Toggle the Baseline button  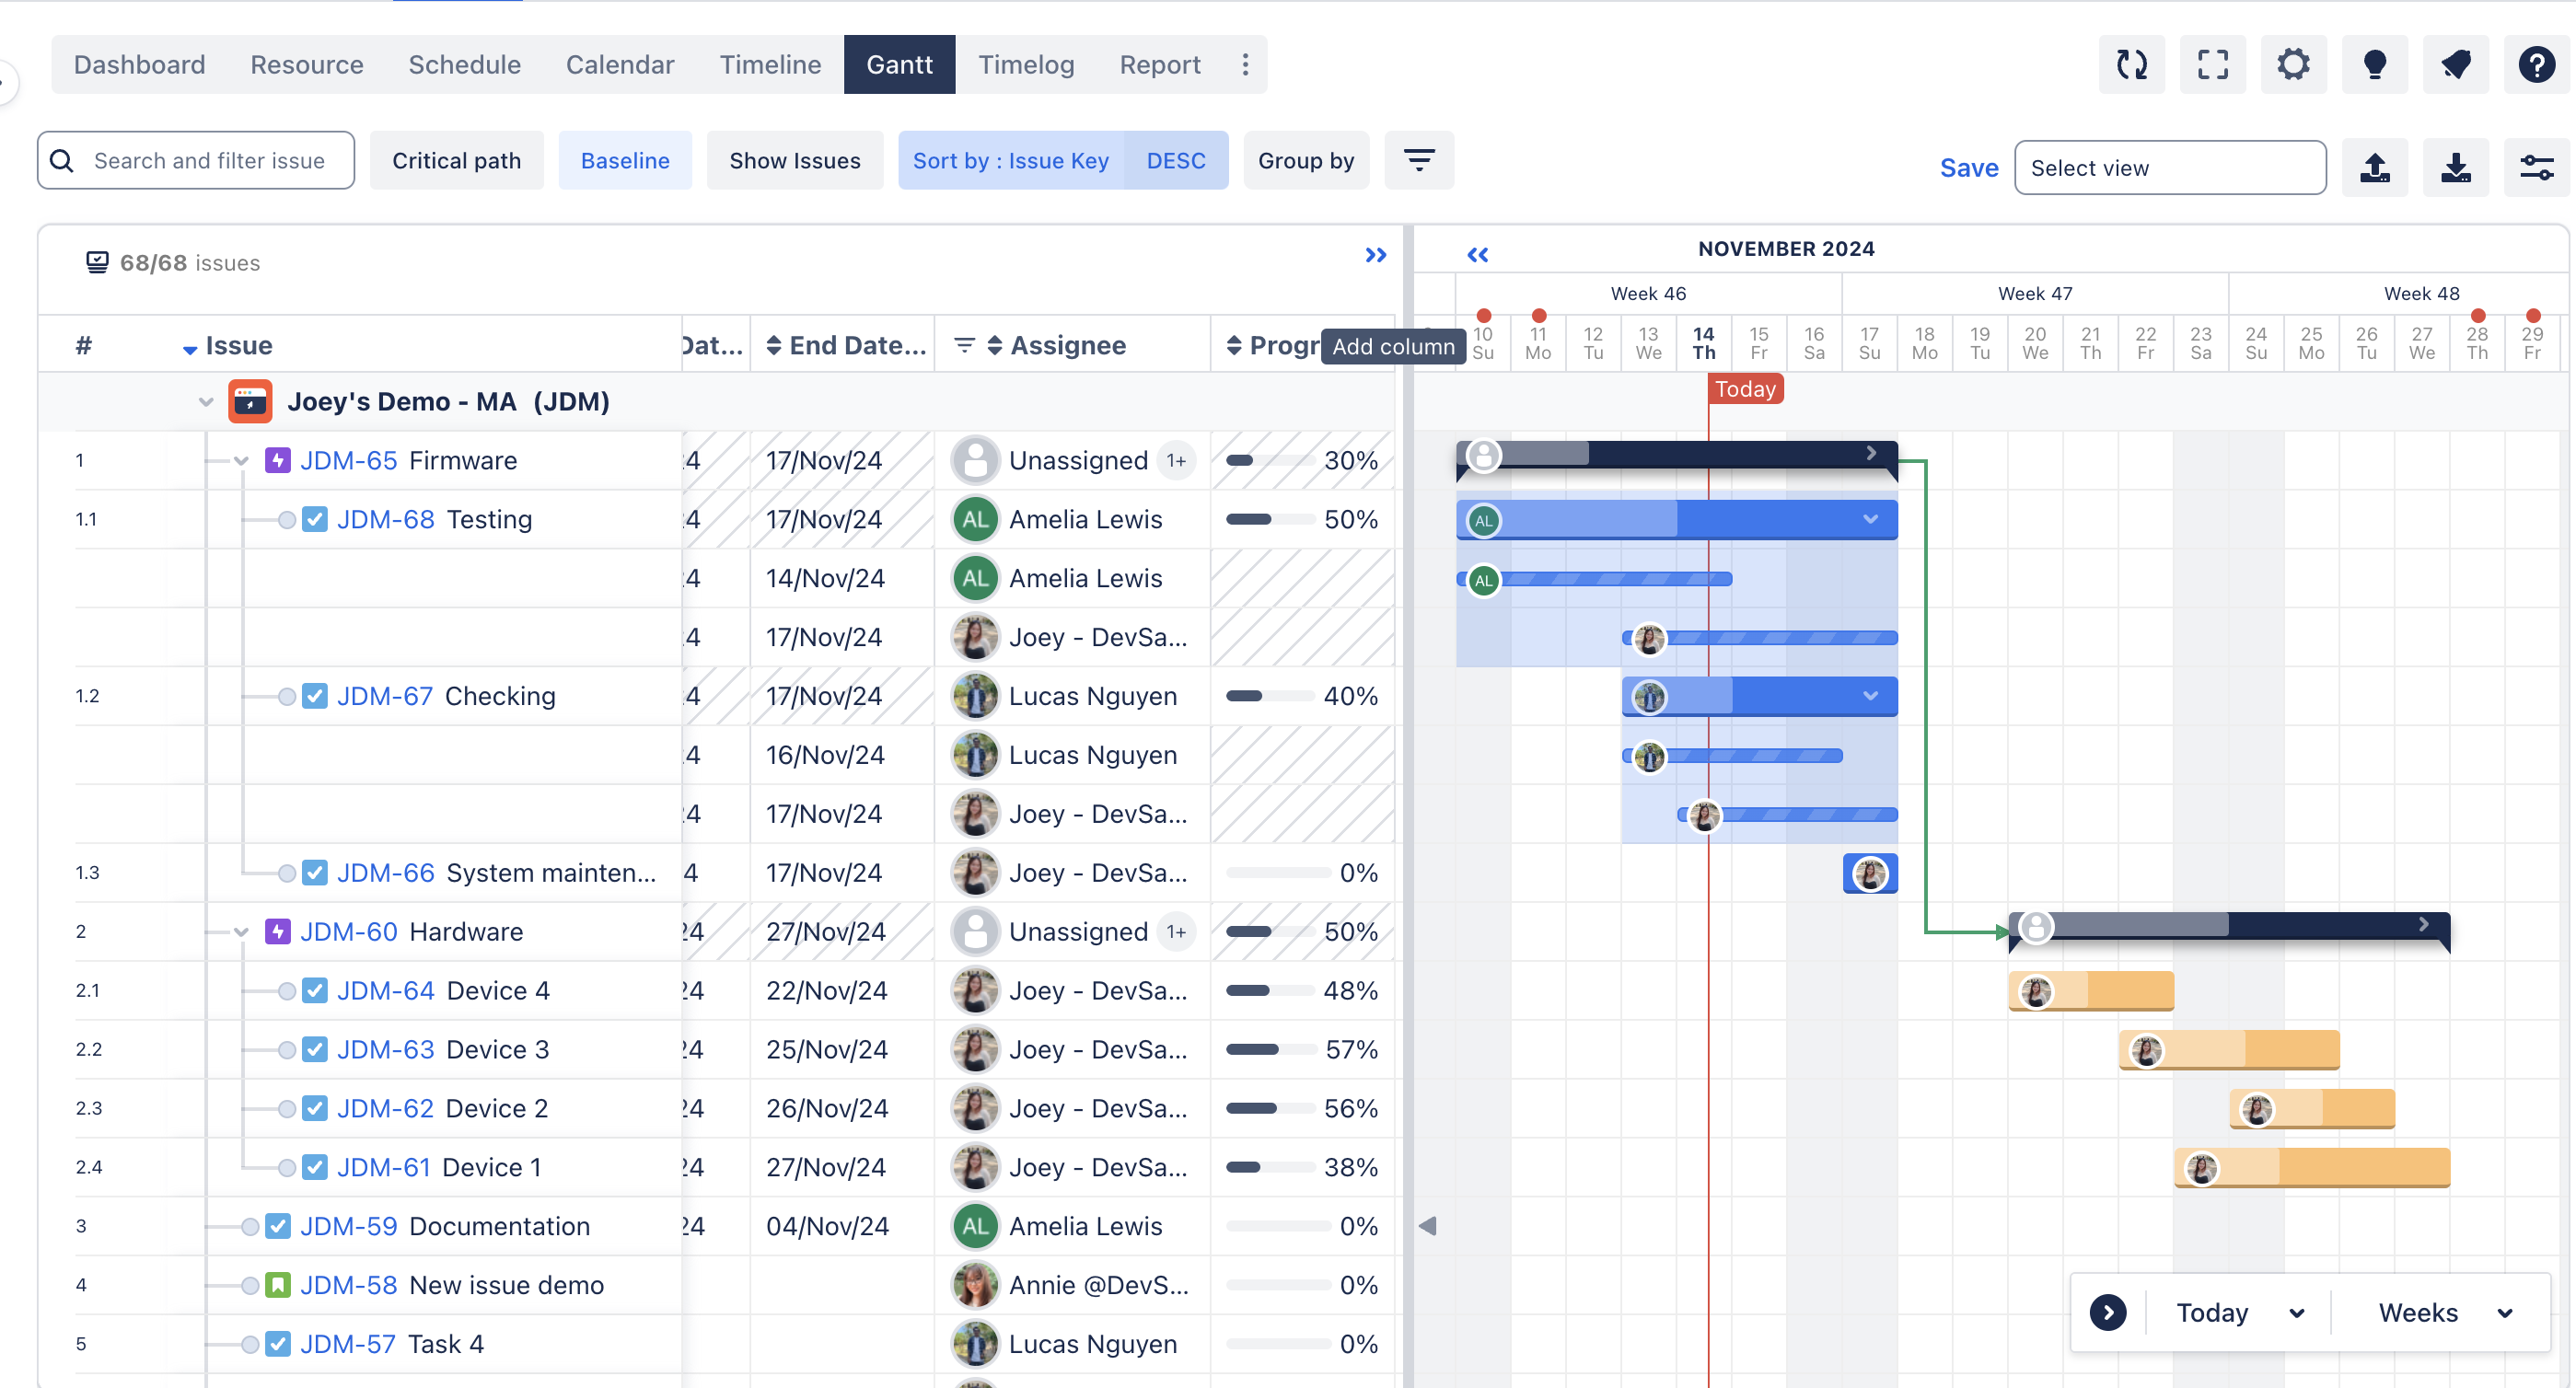pos(624,160)
